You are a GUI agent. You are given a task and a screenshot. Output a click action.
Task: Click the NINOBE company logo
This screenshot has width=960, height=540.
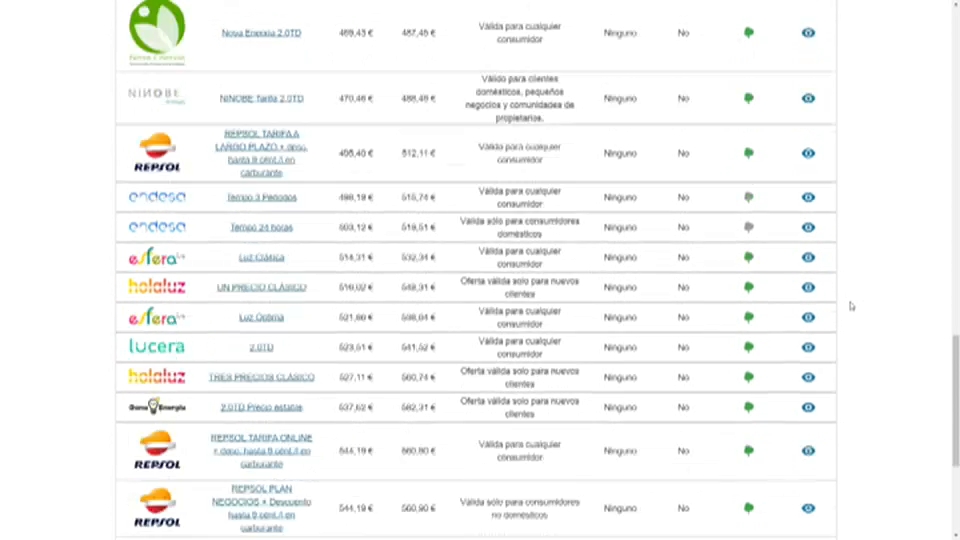pyautogui.click(x=157, y=95)
